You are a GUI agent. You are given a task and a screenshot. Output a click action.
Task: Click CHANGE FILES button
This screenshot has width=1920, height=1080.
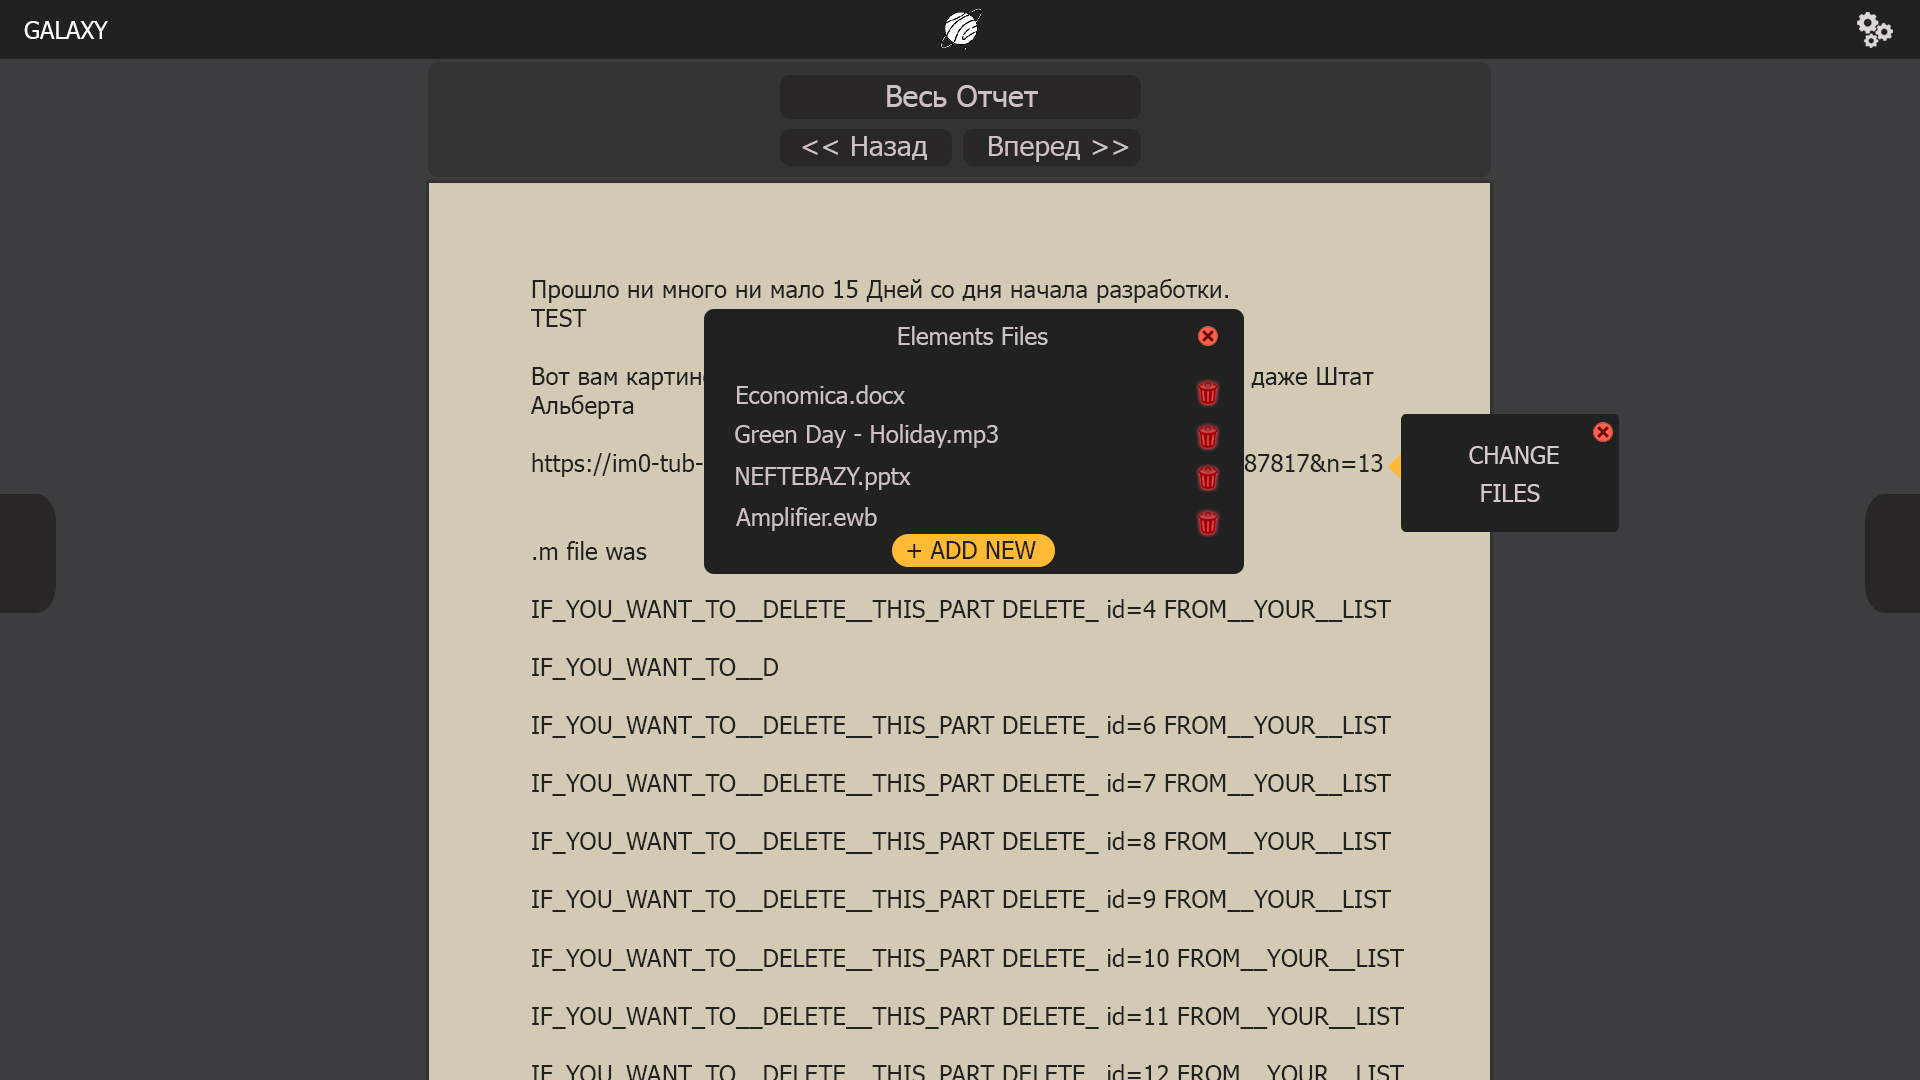coord(1510,473)
